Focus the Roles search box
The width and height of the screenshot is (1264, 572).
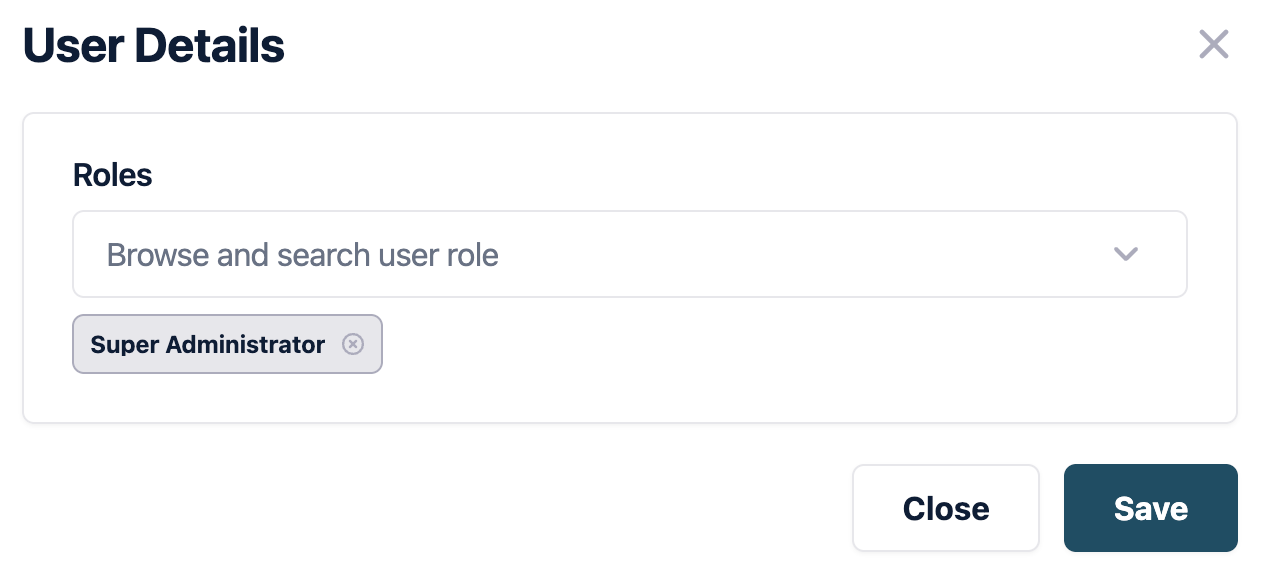coord(600,254)
